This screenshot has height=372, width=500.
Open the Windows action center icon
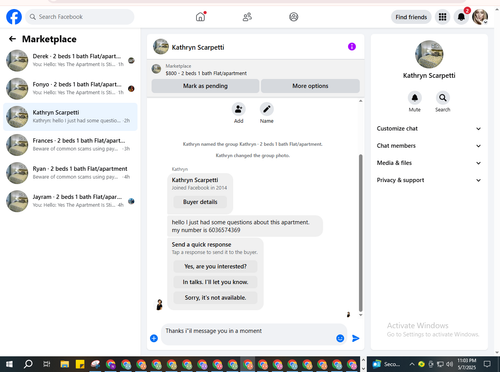tap(487, 364)
